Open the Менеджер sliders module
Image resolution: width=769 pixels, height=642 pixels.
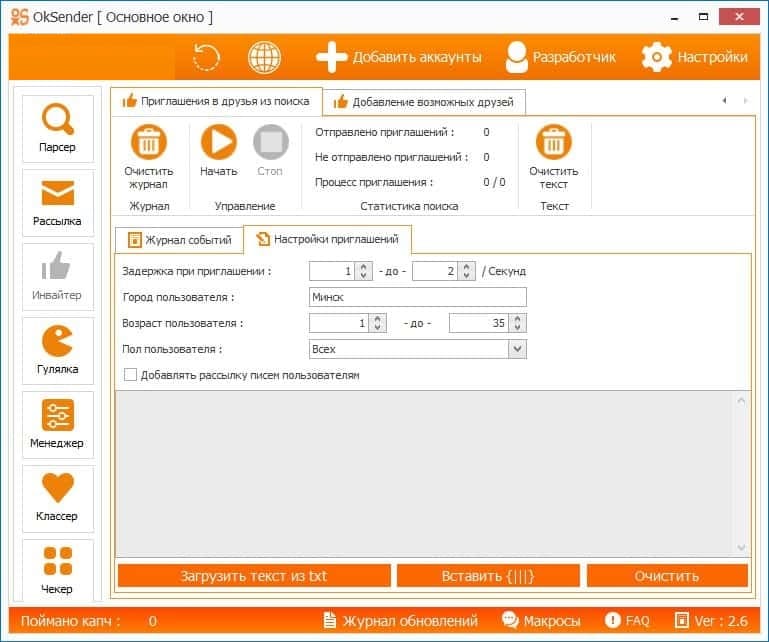tap(57, 425)
